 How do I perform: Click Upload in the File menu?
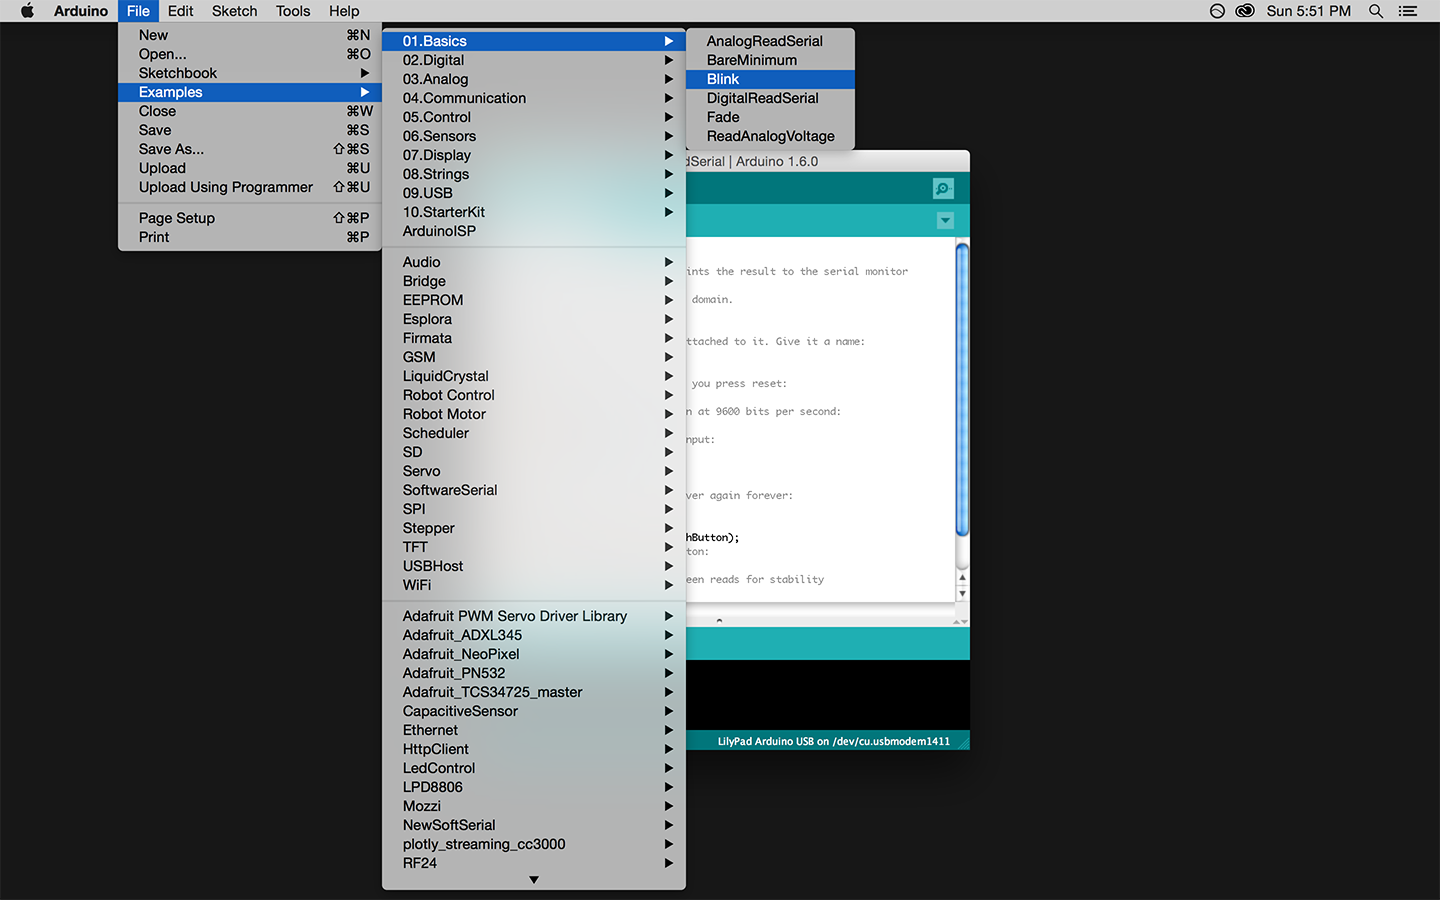pos(250,168)
